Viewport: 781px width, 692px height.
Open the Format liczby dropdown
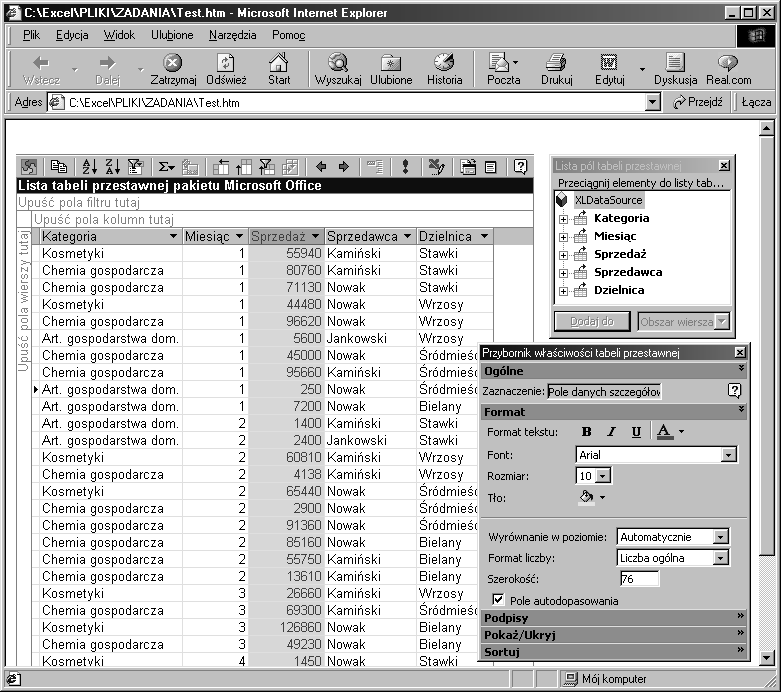pos(720,557)
